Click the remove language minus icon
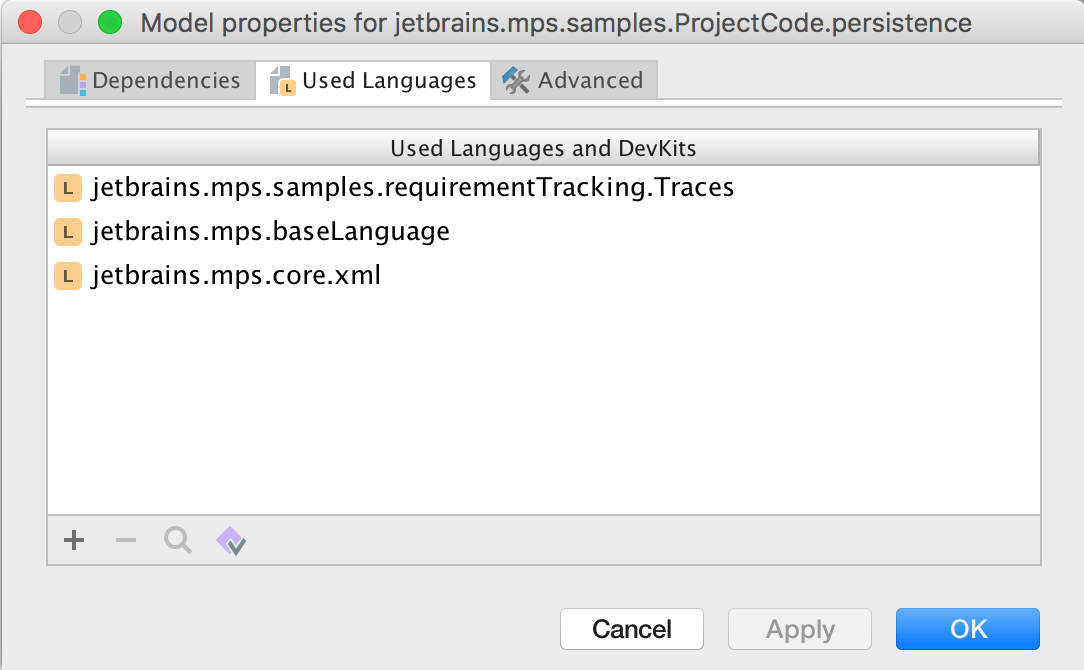Viewport: 1084px width, 670px height. 126,541
